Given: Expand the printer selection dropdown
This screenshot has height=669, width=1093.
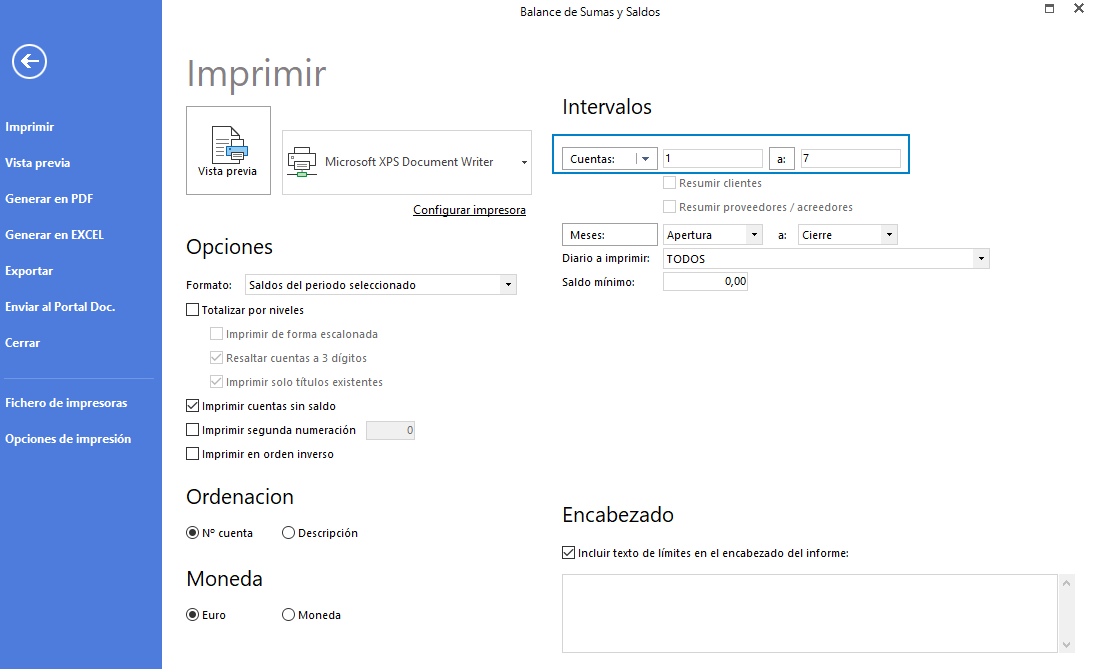Looking at the screenshot, I should coord(524,162).
